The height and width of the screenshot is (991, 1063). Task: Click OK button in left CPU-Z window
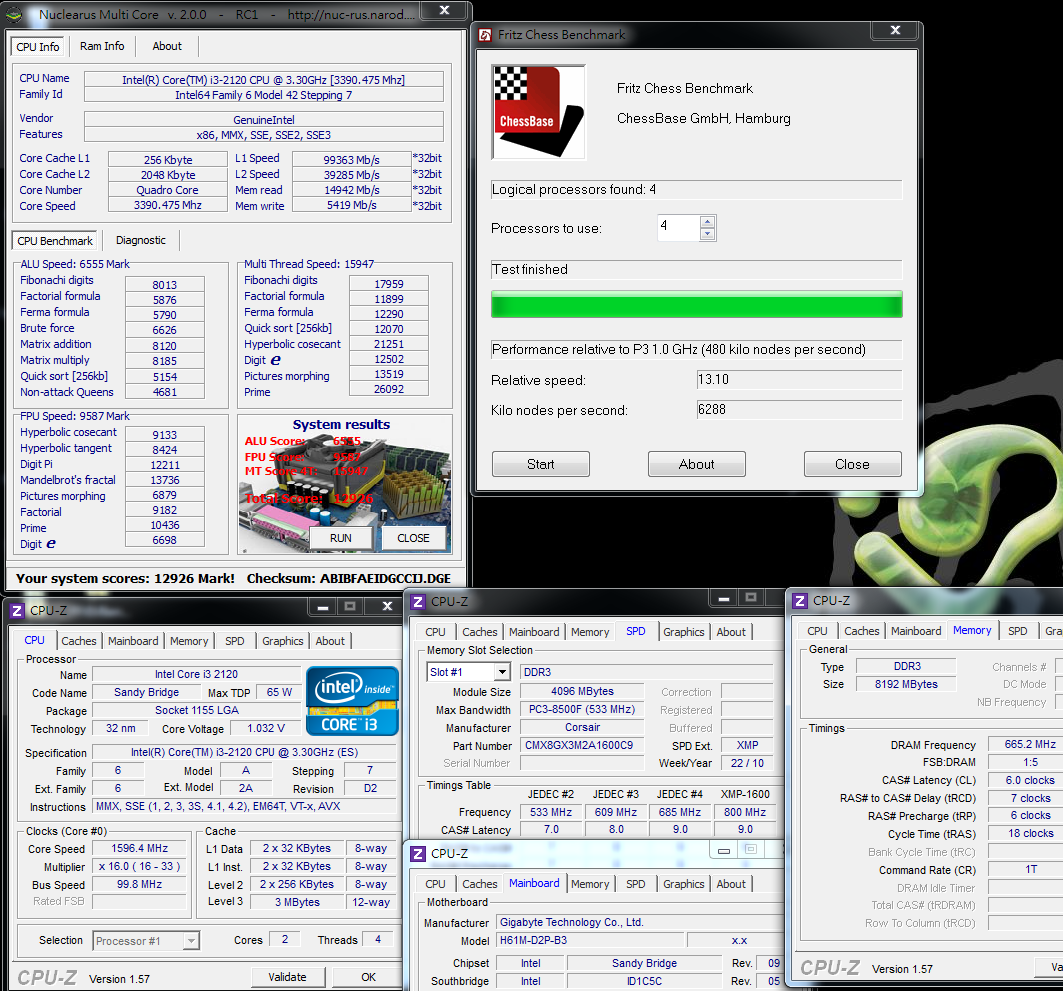point(368,977)
